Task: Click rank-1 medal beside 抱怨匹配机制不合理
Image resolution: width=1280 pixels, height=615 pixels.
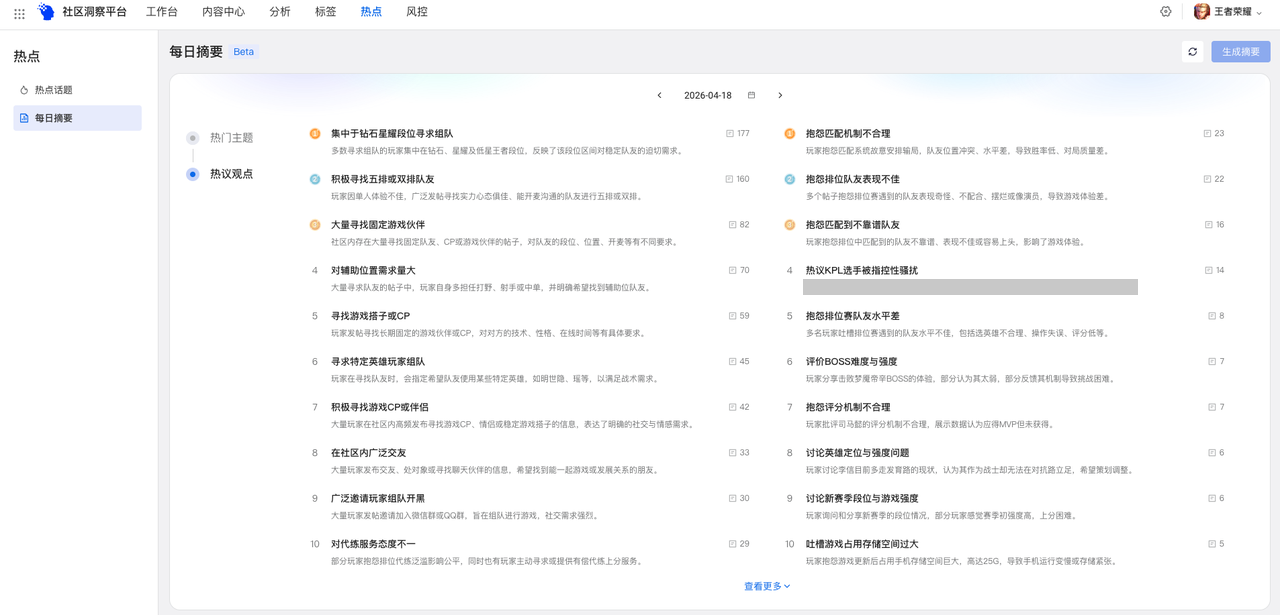Action: (790, 133)
